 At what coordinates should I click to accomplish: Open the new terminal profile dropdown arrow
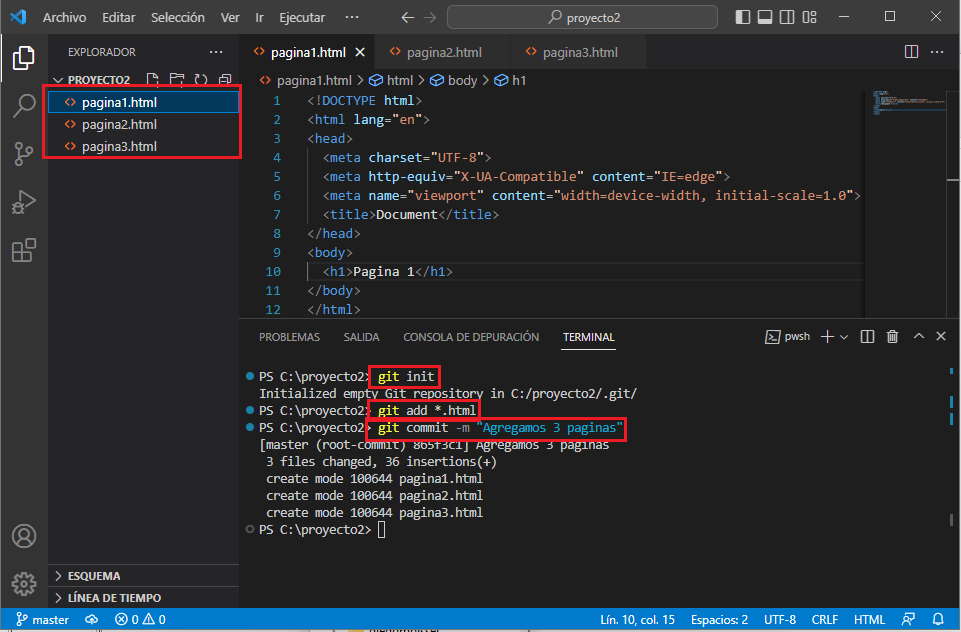point(844,337)
